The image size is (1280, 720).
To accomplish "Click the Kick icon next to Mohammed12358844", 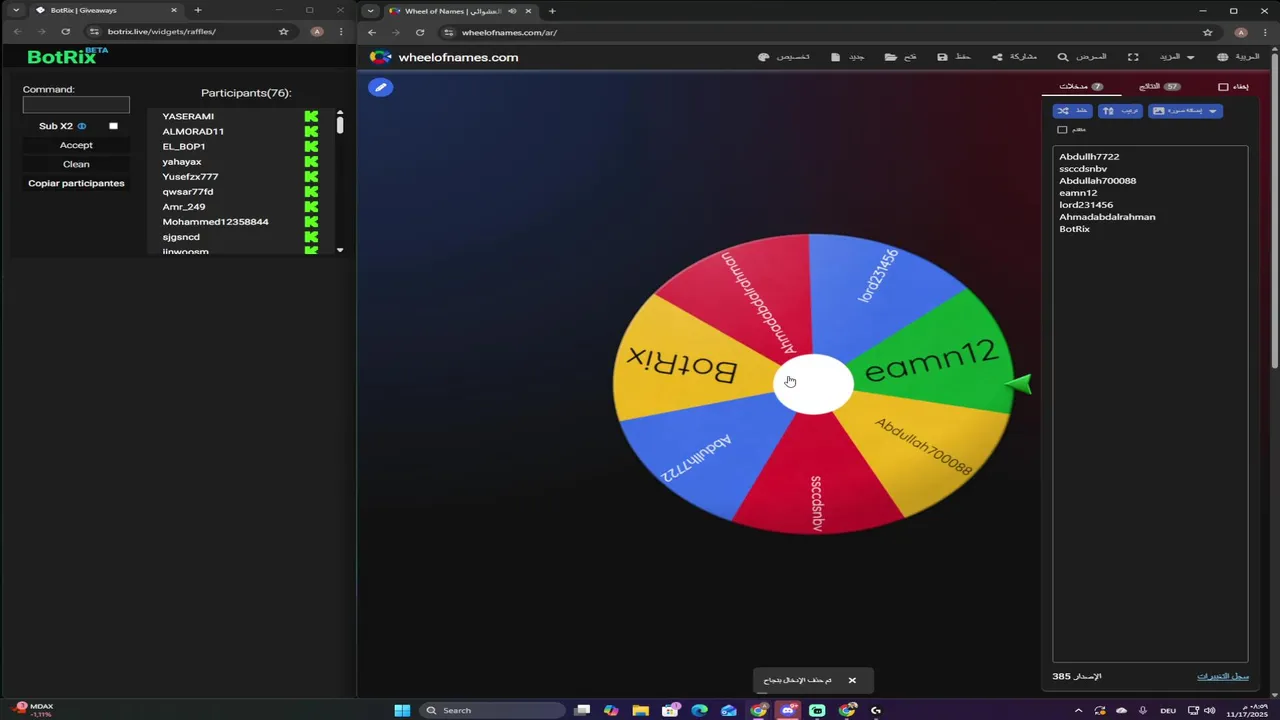I will click(x=311, y=222).
